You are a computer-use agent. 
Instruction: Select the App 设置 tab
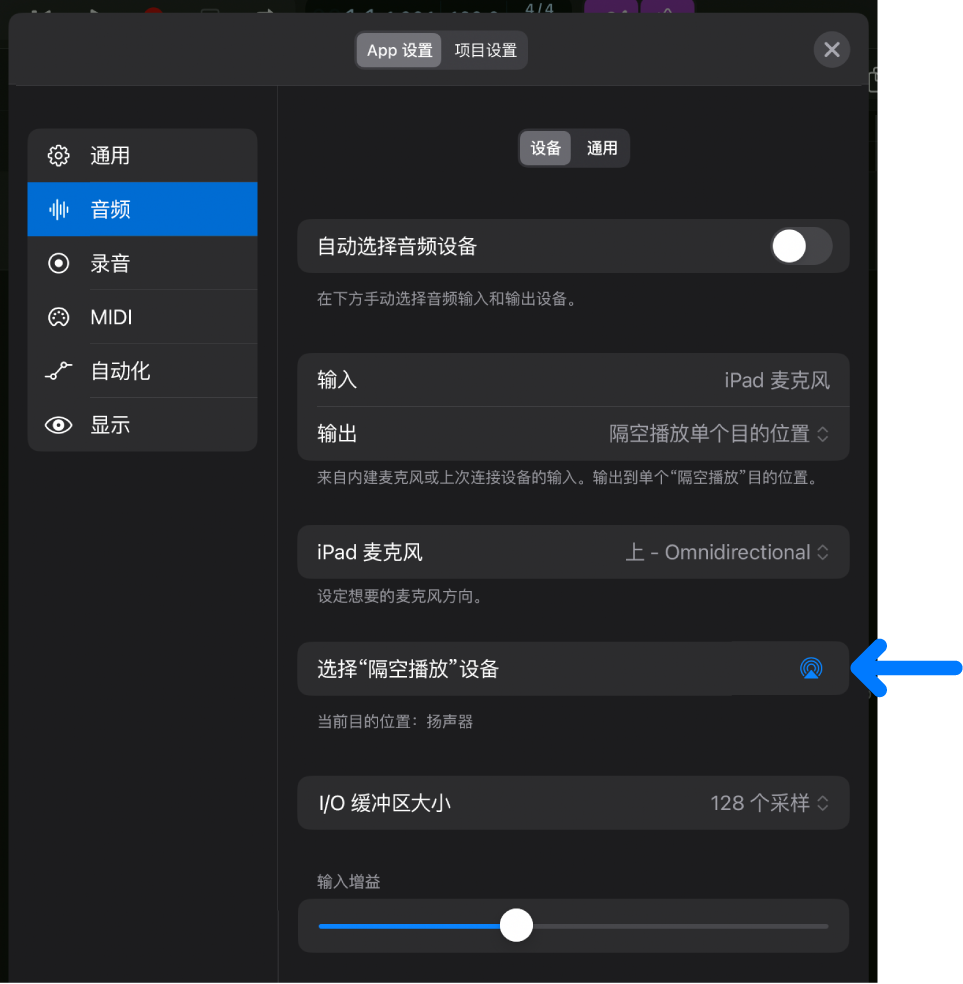point(398,49)
